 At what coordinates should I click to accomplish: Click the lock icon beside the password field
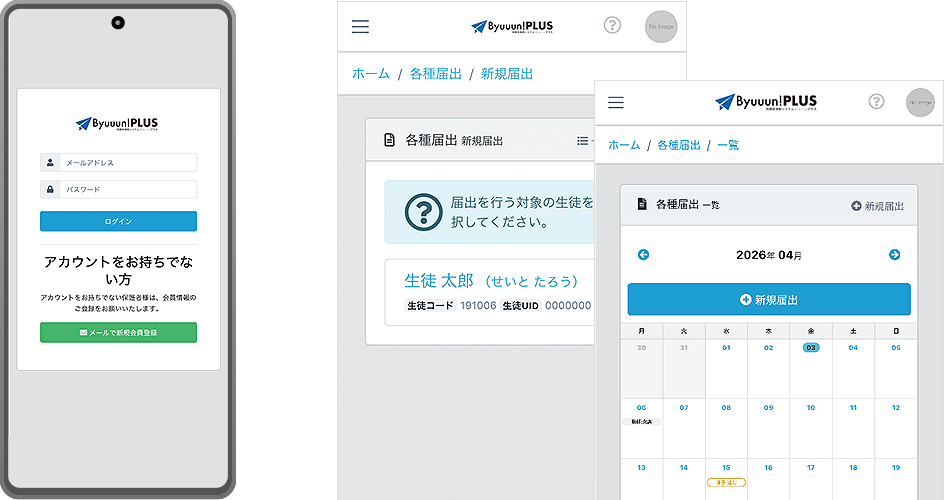click(50, 190)
